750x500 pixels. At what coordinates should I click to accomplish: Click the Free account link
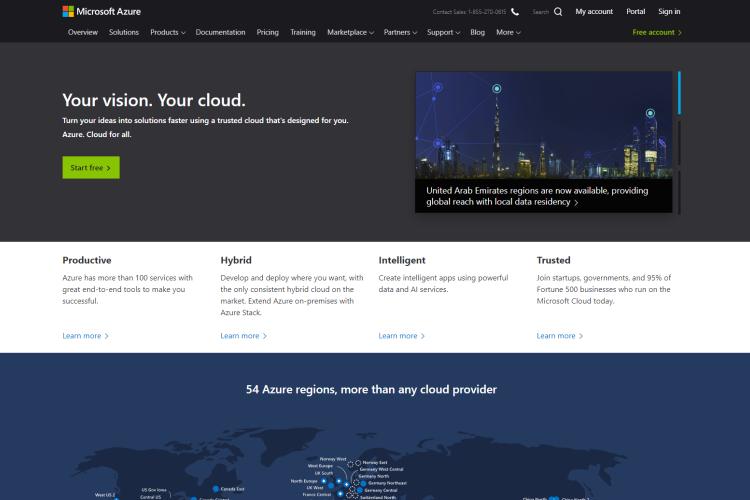click(x=657, y=32)
